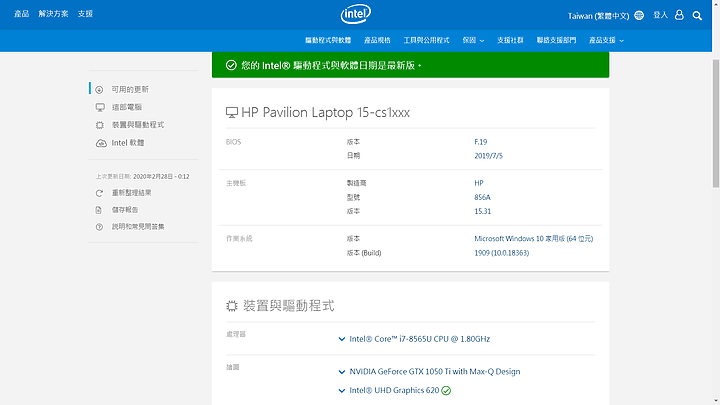
Task: Click the Intel logo in header
Action: 355,14
